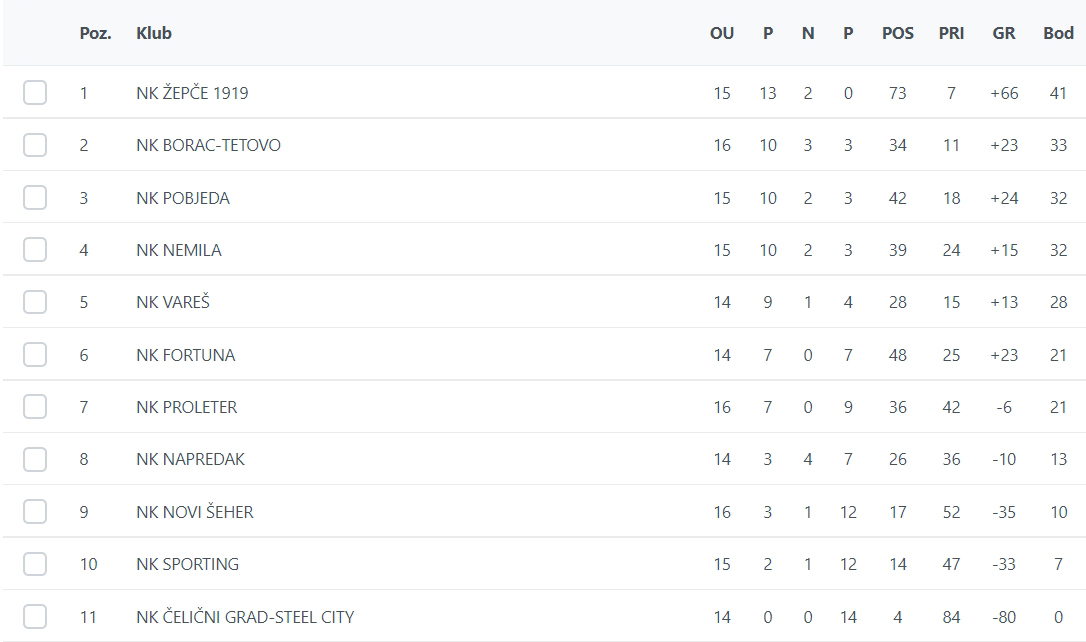Click the GR goal difference header
Image resolution: width=1086 pixels, height=642 pixels.
click(1004, 33)
